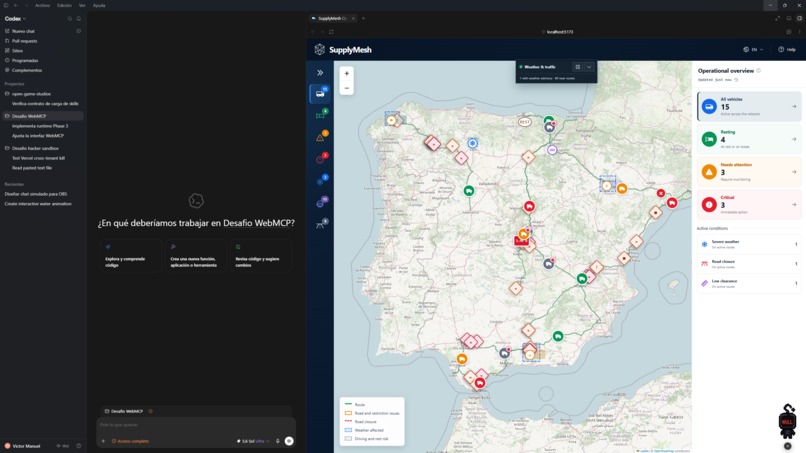Open the 'Implementa runtime Phase 3' chat

pyautogui.click(x=43, y=125)
